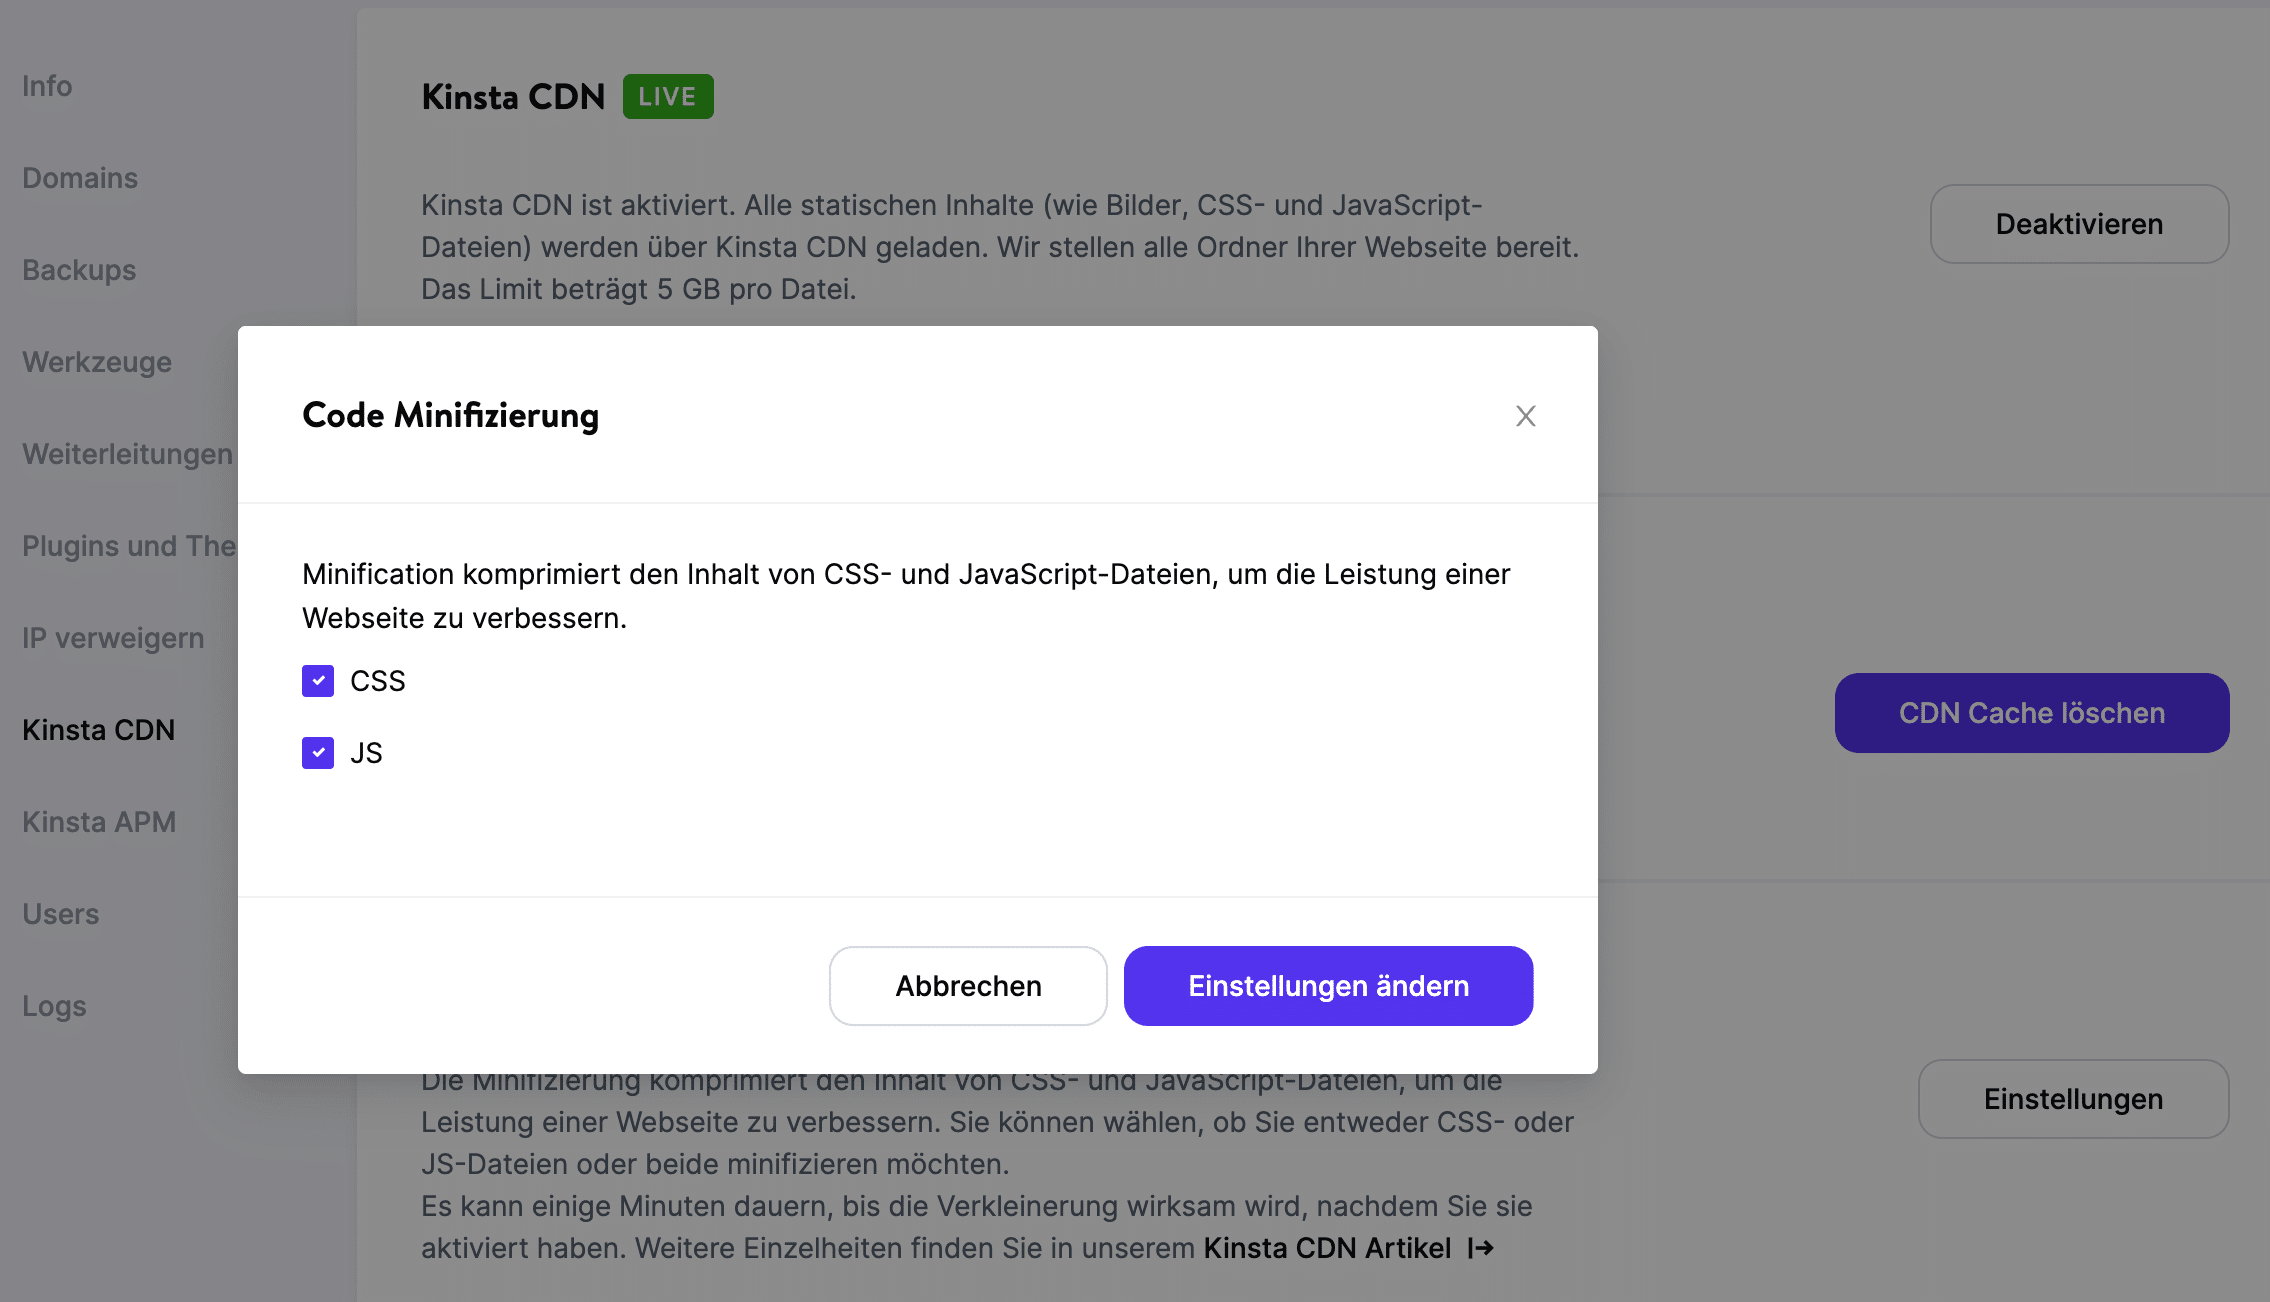The height and width of the screenshot is (1302, 2270).
Task: Open Kinsta APM
Action: [x=99, y=822]
